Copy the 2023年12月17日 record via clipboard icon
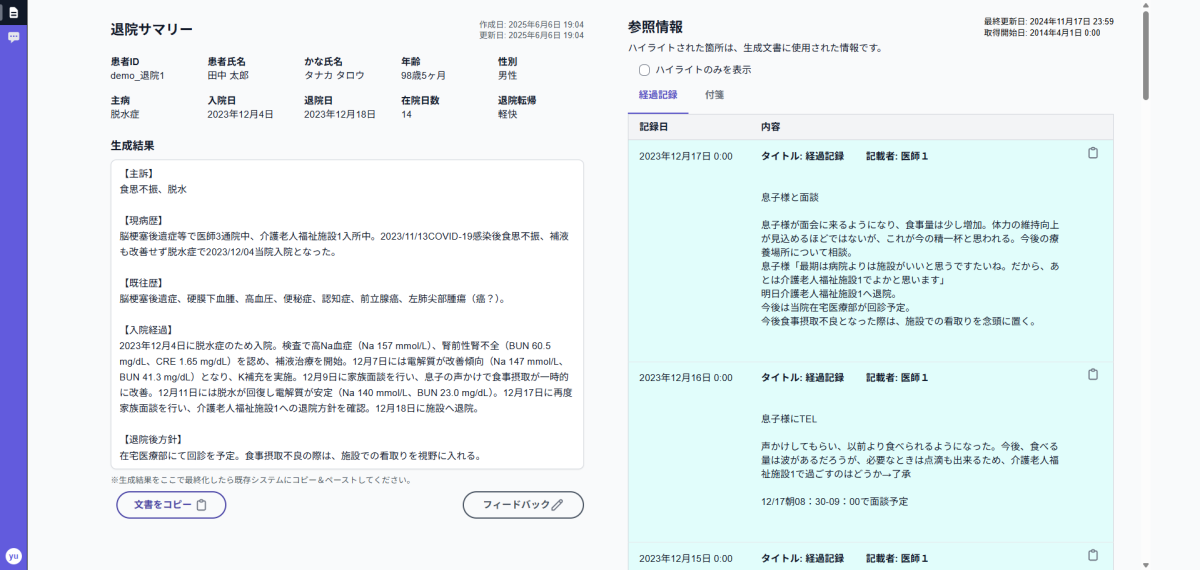 (x=1093, y=153)
